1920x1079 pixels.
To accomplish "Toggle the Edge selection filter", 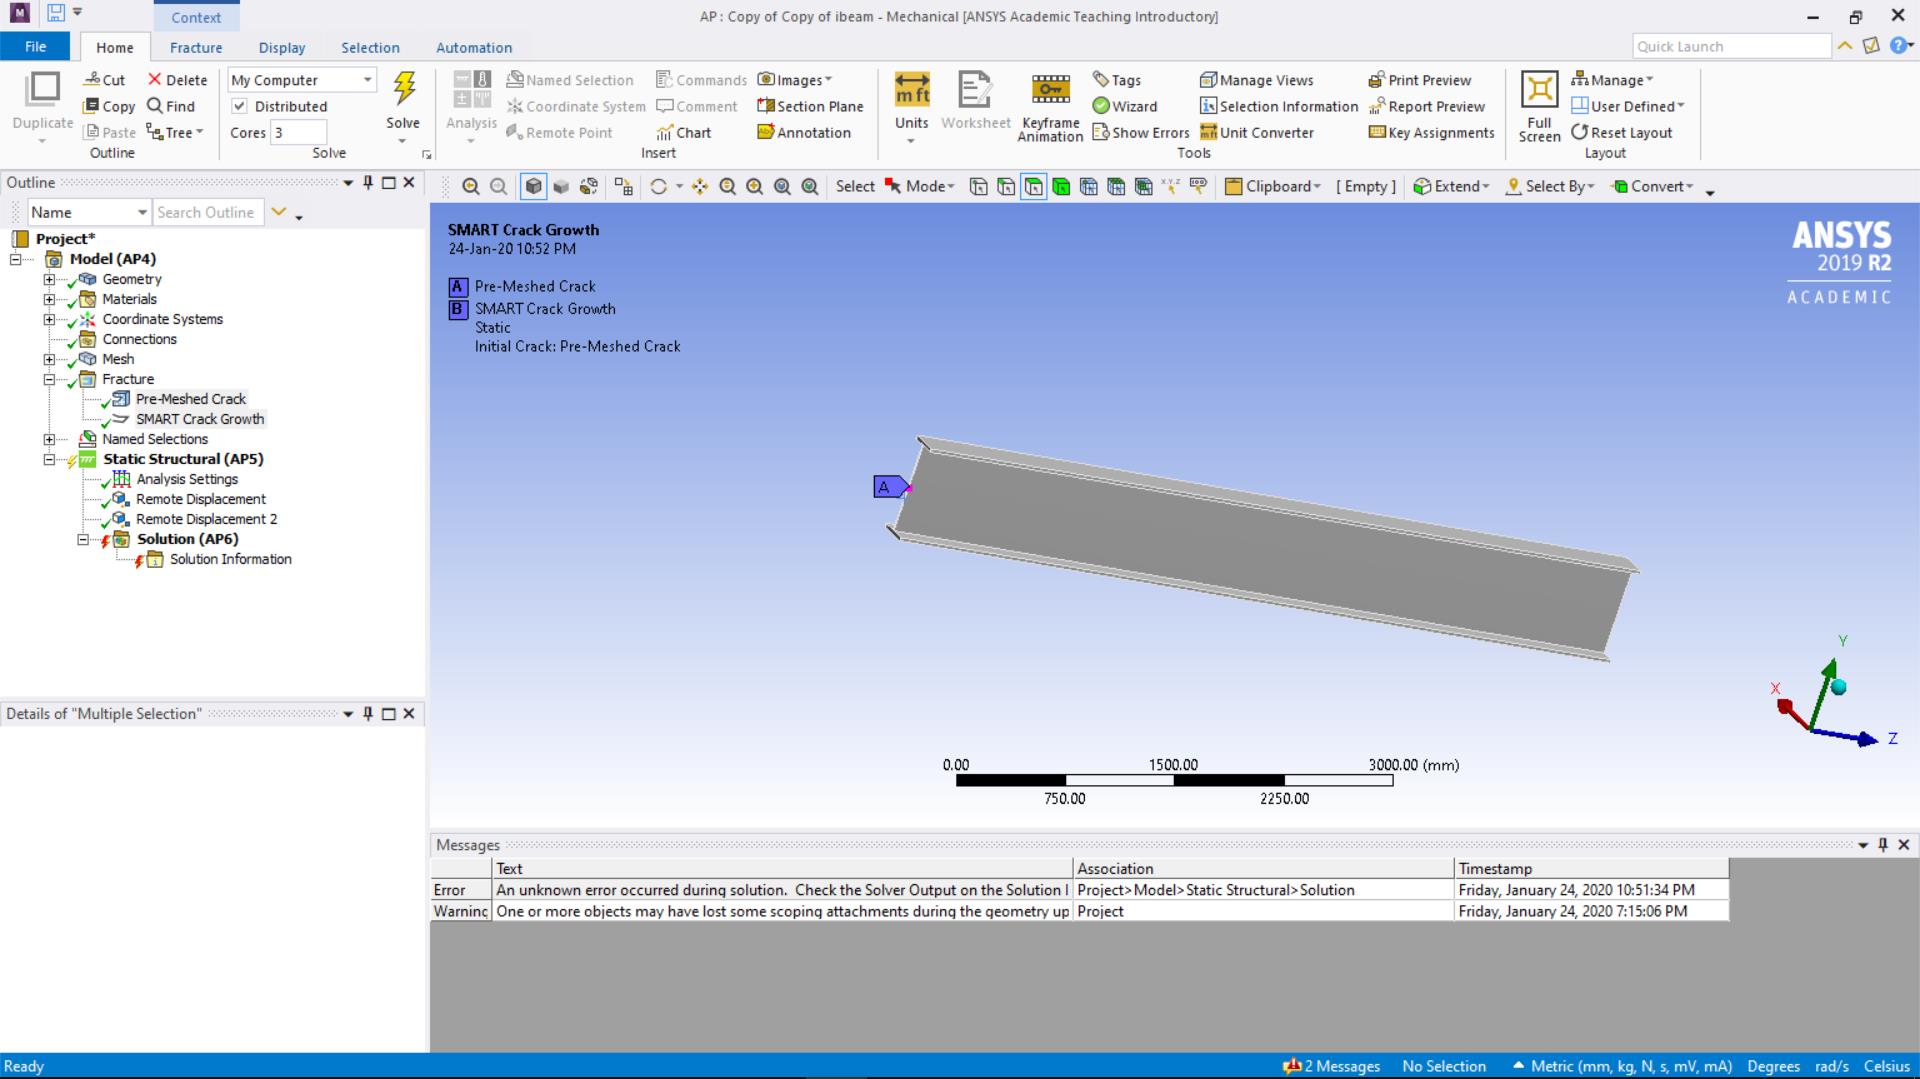I will (x=1006, y=186).
